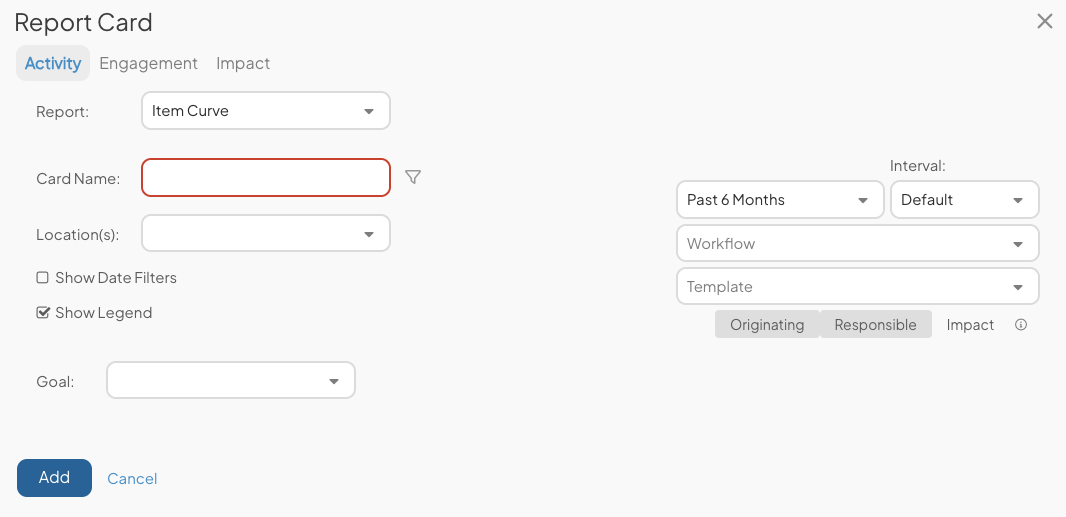Select the Impact toggle beside Responsible

[970, 324]
